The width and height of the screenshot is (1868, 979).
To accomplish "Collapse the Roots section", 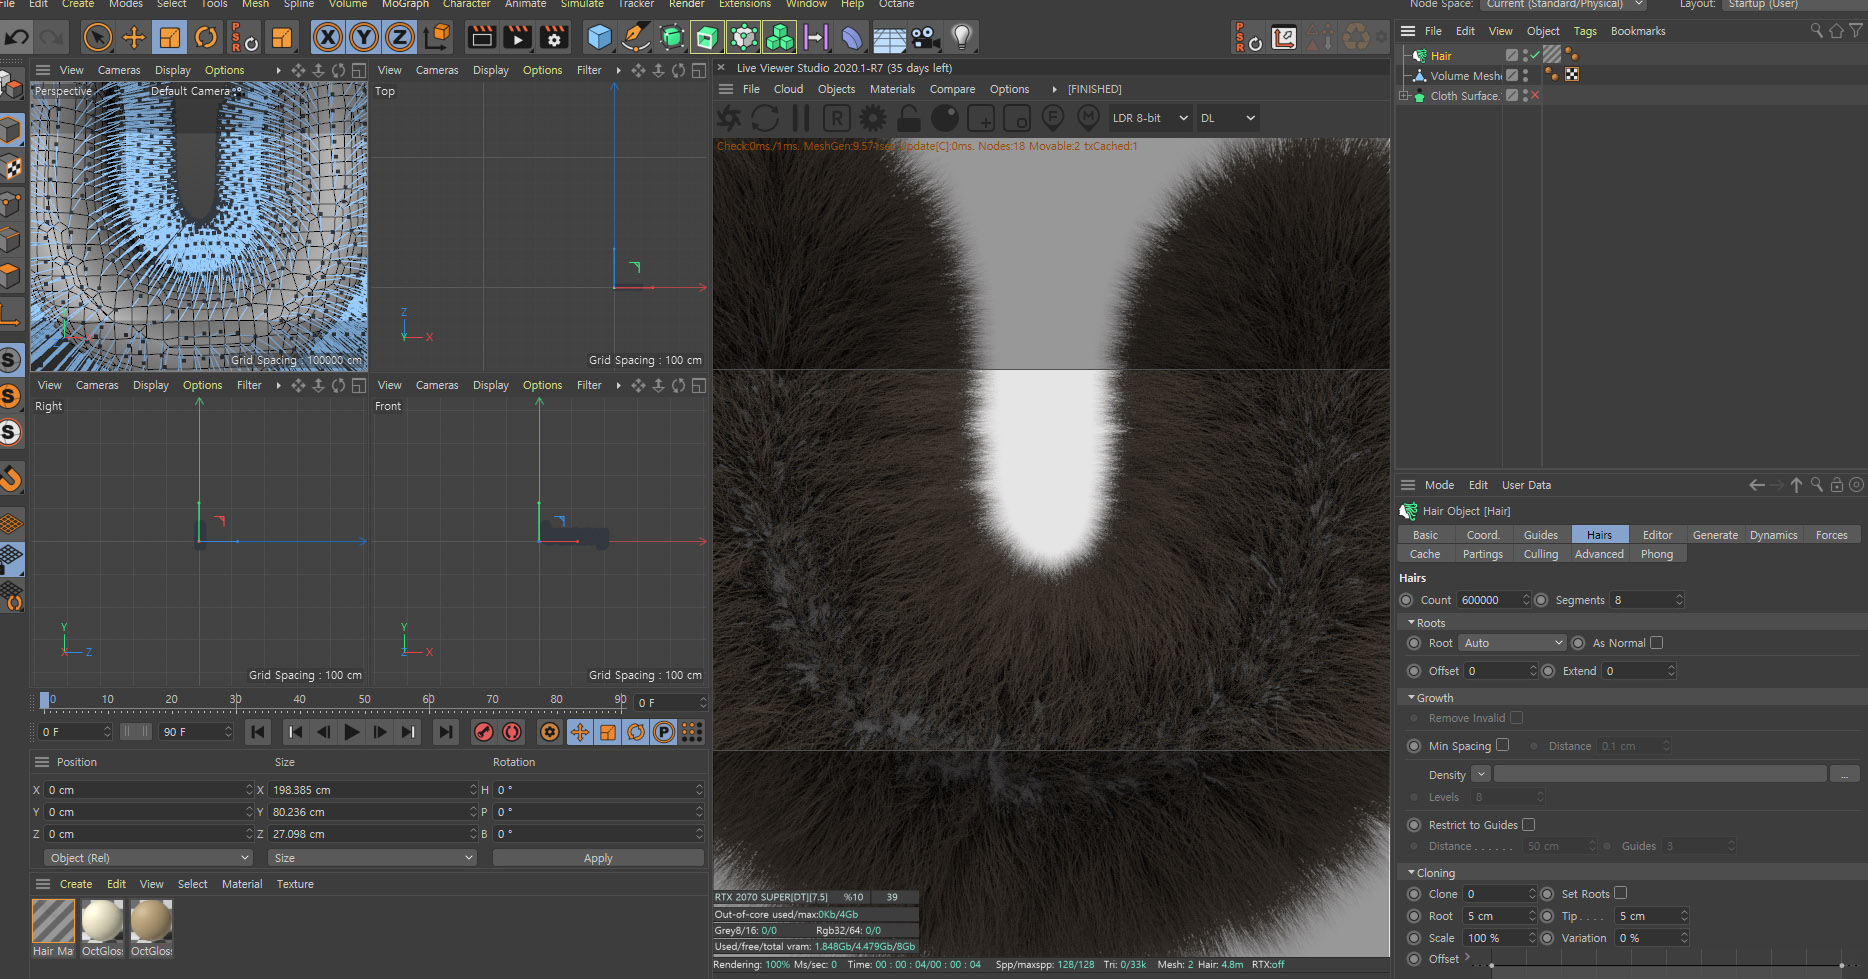I will (x=1412, y=623).
